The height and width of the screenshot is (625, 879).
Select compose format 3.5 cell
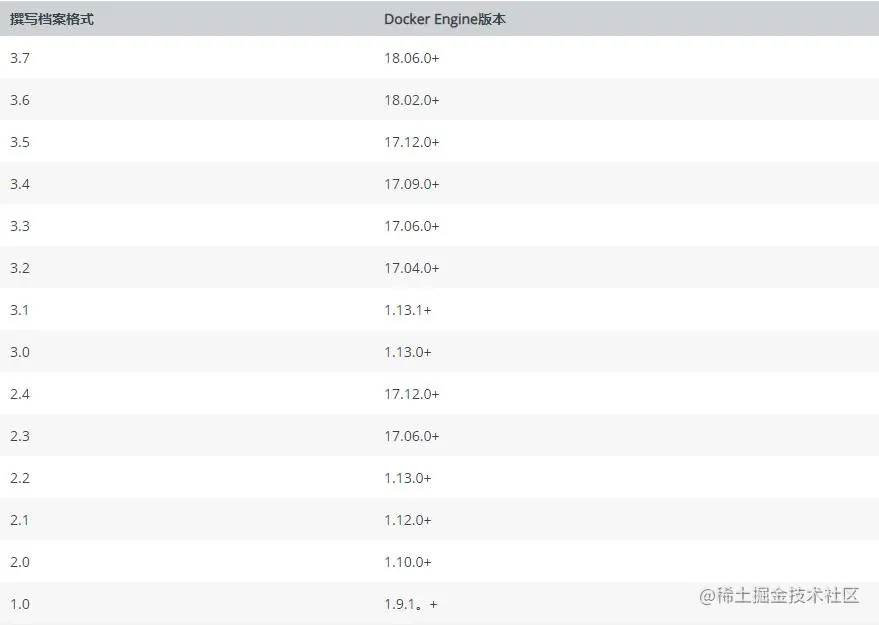tap(20, 142)
